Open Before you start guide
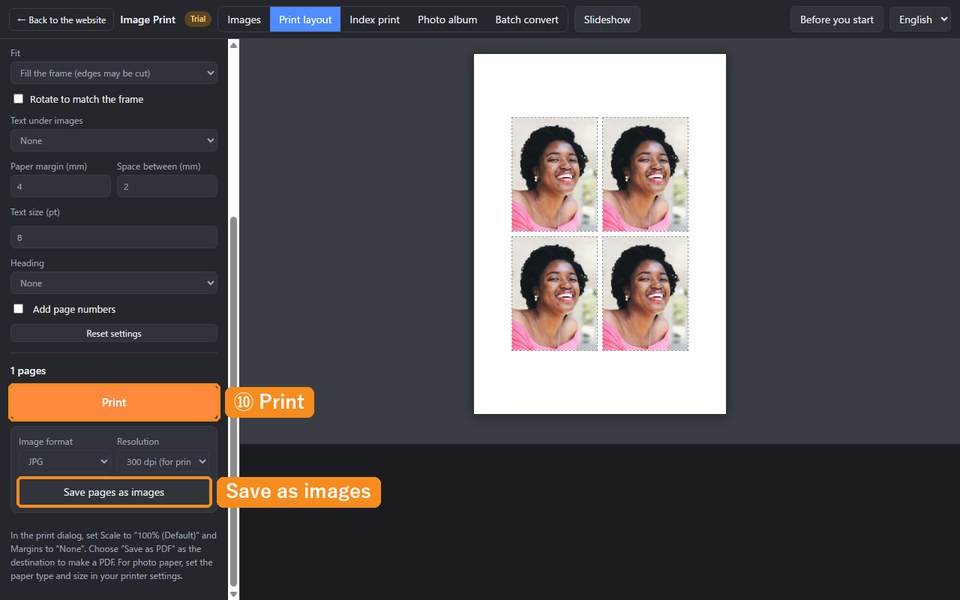The image size is (960, 600). click(836, 20)
